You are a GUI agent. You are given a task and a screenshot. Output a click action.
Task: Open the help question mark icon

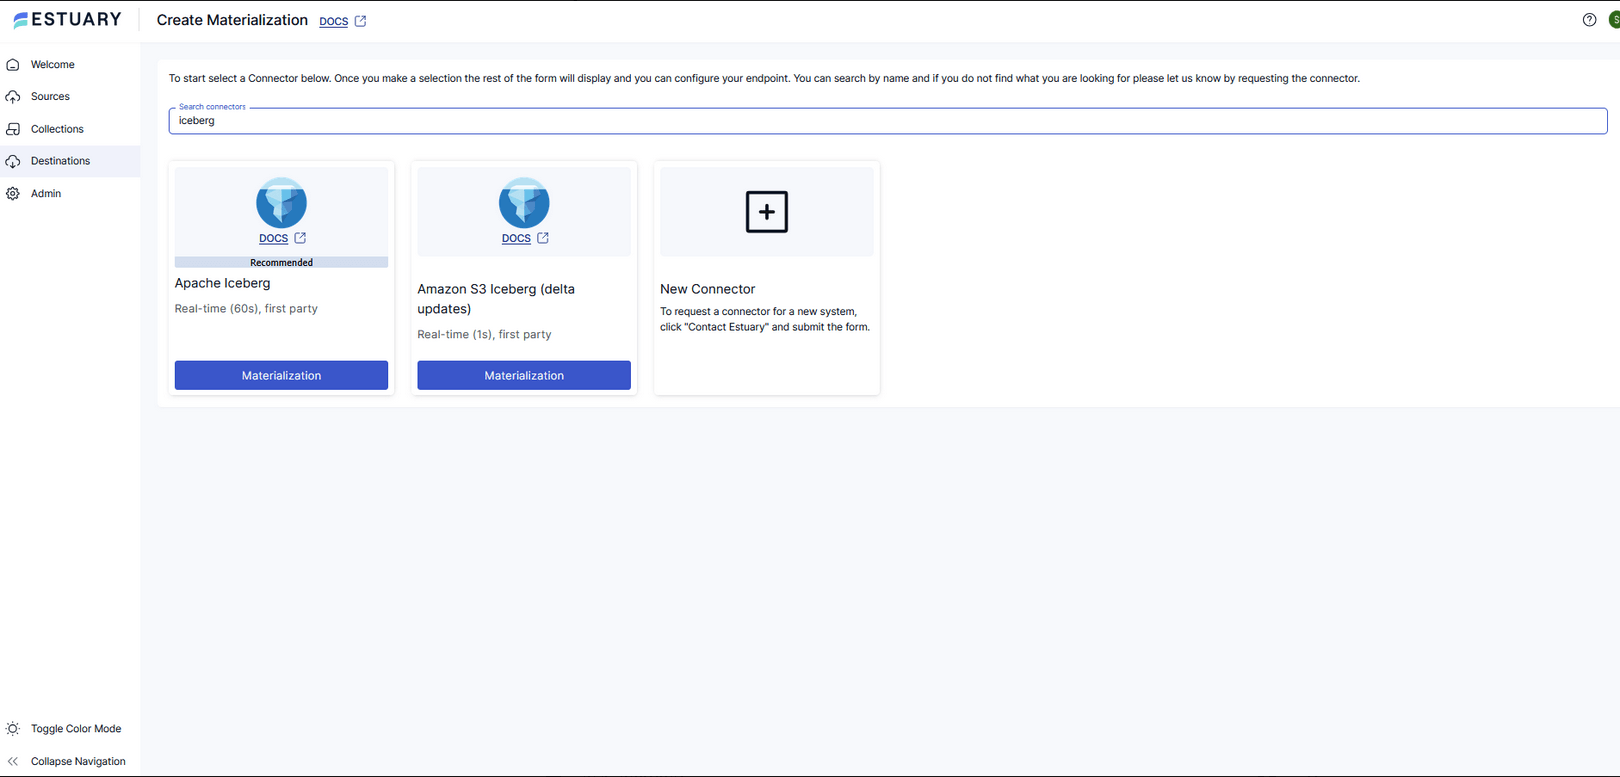pos(1589,20)
